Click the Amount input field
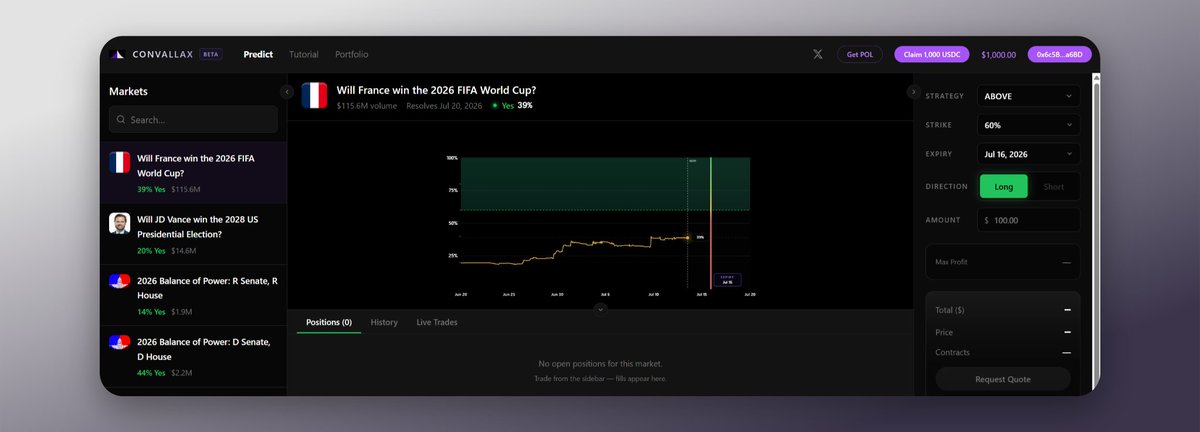Screen dimensions: 1200x432 click(x=1028, y=220)
